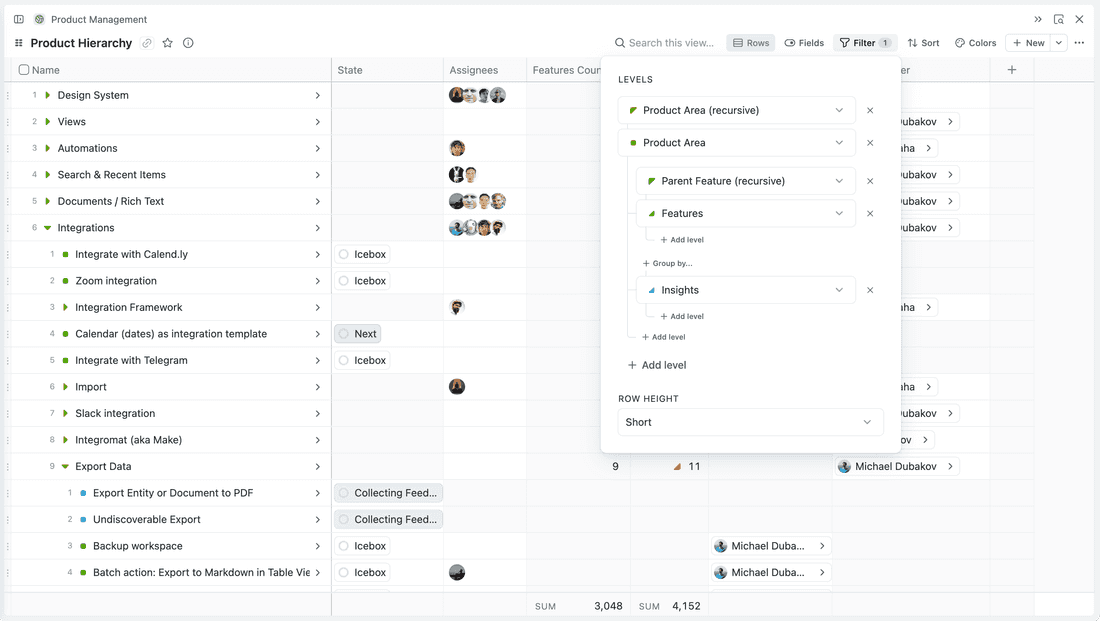Image resolution: width=1100 pixels, height=621 pixels.
Task: Open the copy link icon next to Product Hierarchy
Action: click(x=147, y=42)
